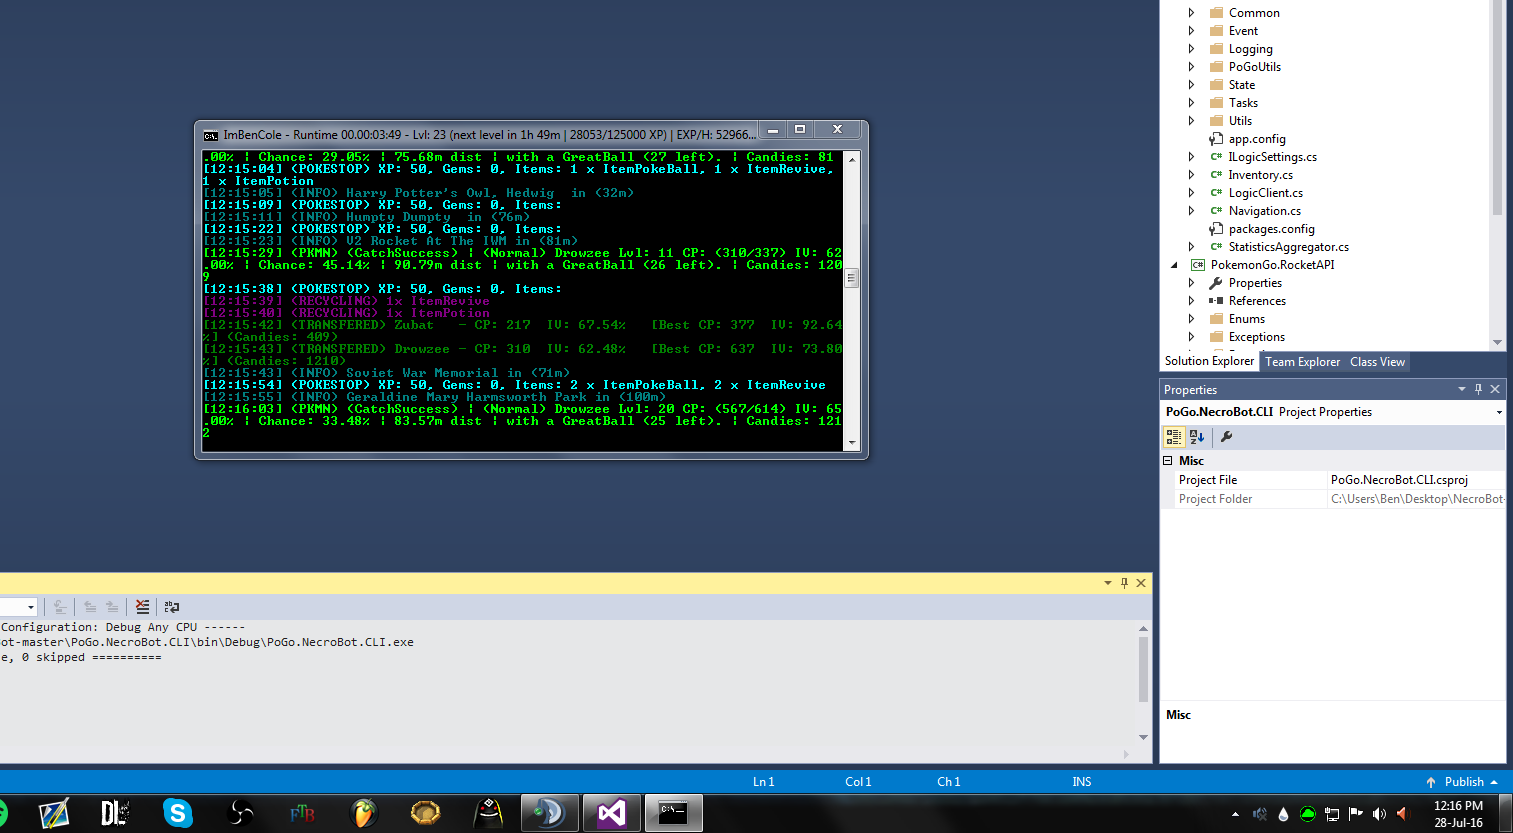
Task: Click the water drop tray icon
Action: pyautogui.click(x=1283, y=814)
